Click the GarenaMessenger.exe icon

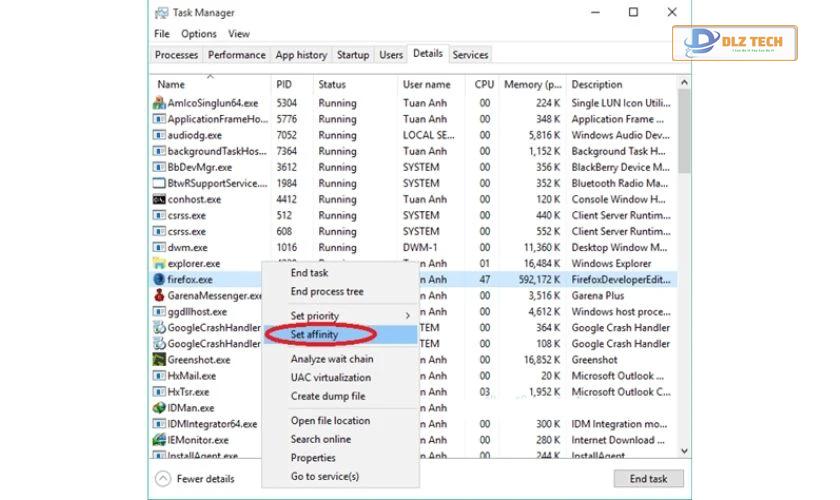tap(159, 295)
